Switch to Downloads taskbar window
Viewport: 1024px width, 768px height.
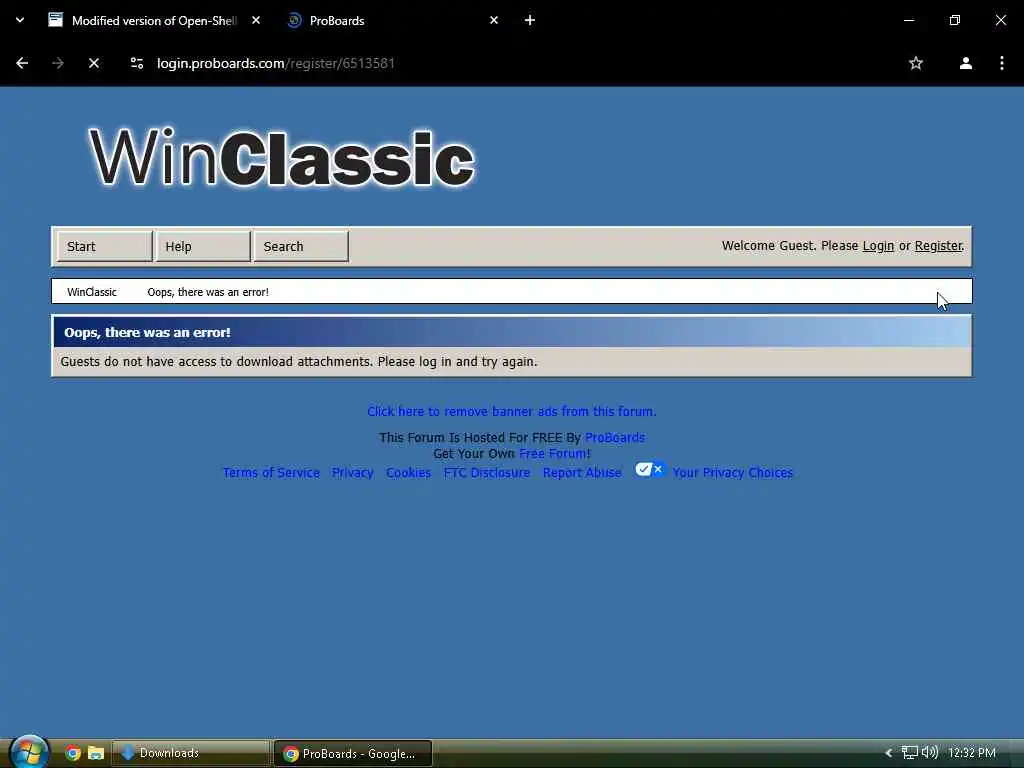(191, 753)
